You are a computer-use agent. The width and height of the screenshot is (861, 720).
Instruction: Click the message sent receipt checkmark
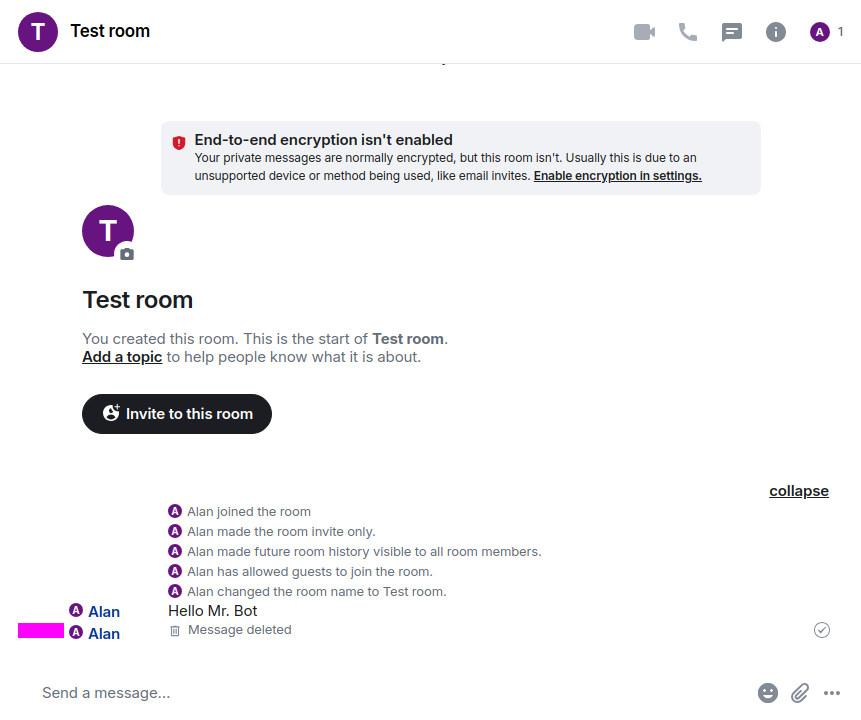pos(822,630)
